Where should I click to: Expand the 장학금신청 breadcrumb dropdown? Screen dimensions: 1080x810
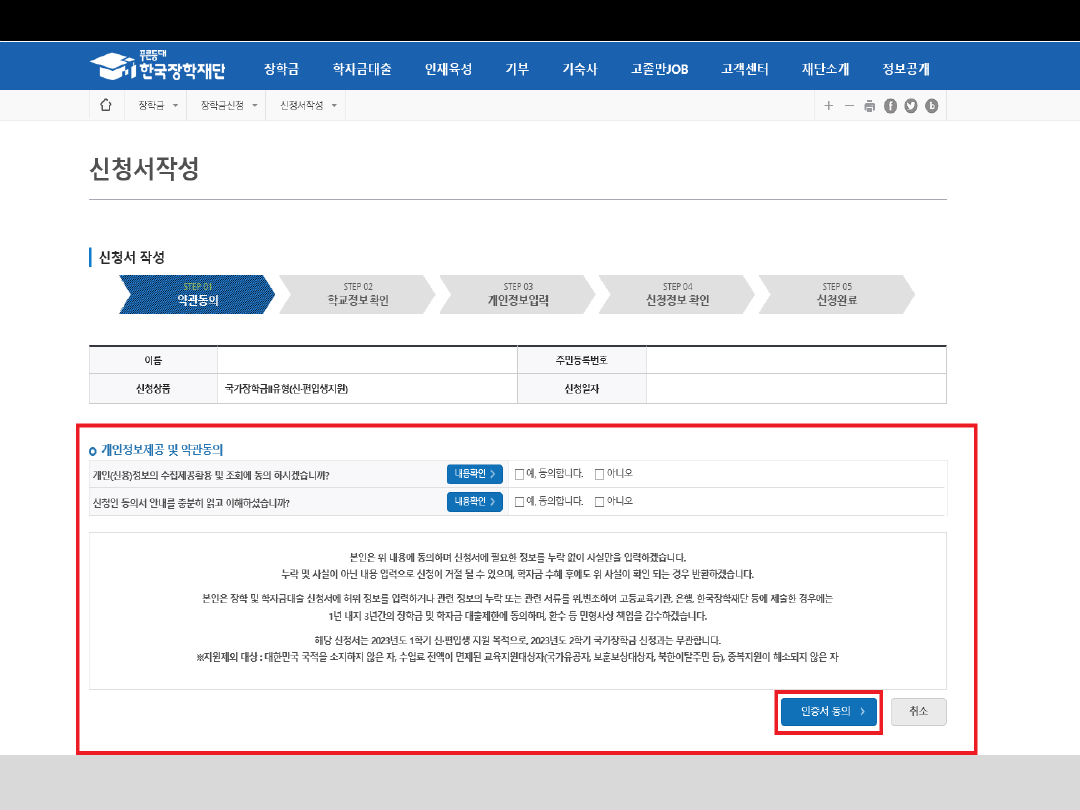click(229, 105)
